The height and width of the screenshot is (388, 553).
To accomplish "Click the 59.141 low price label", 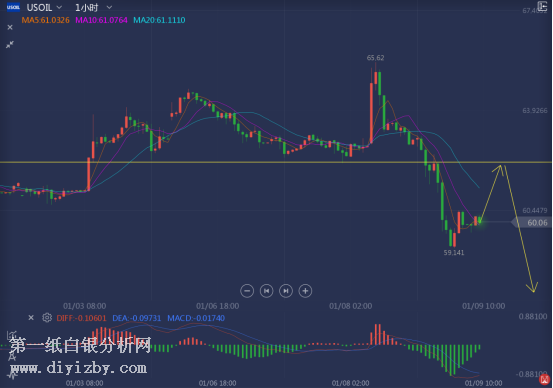I will point(454,253).
